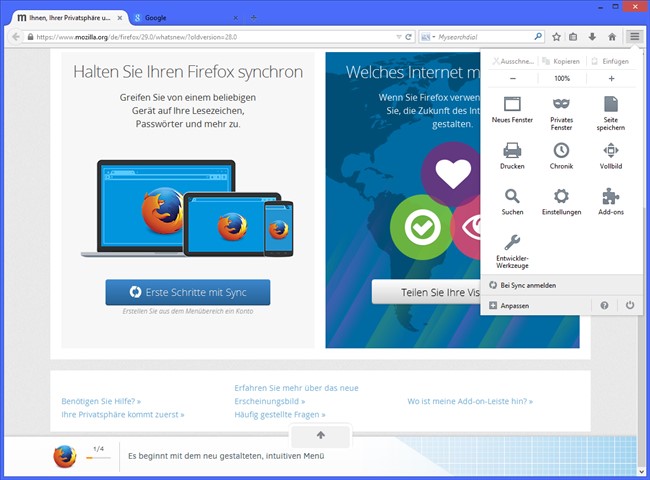This screenshot has width=650, height=480.
Task: Open the URL history dropdown arrow
Action: (399, 37)
